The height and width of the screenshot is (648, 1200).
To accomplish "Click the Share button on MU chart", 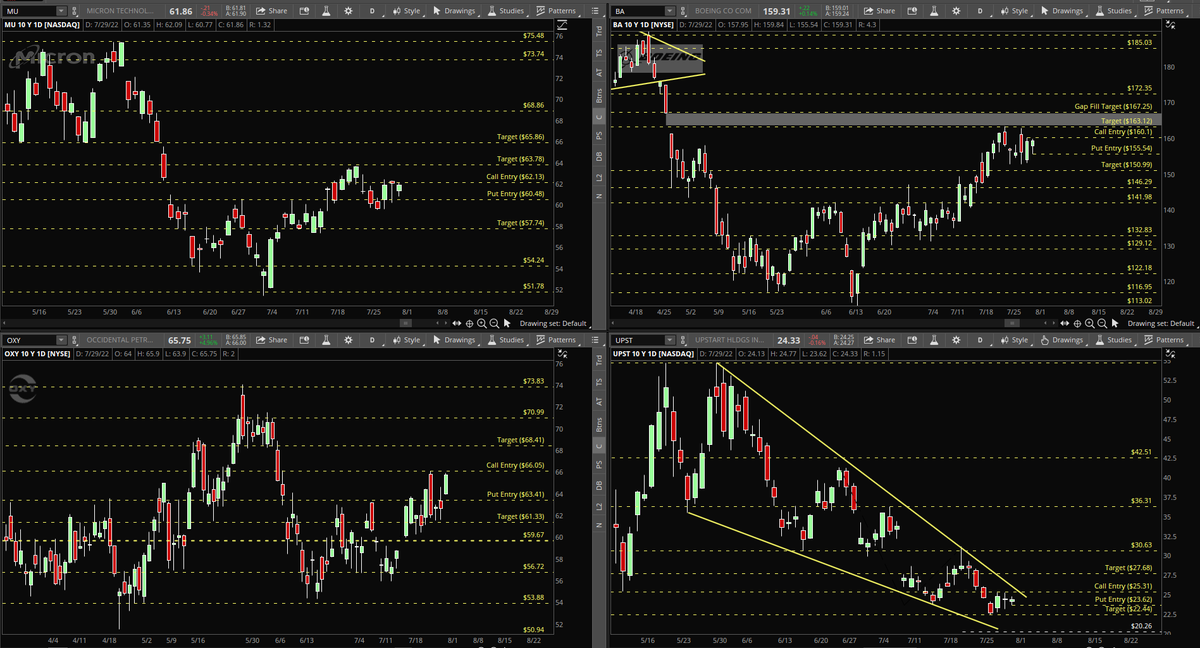I will coord(271,10).
